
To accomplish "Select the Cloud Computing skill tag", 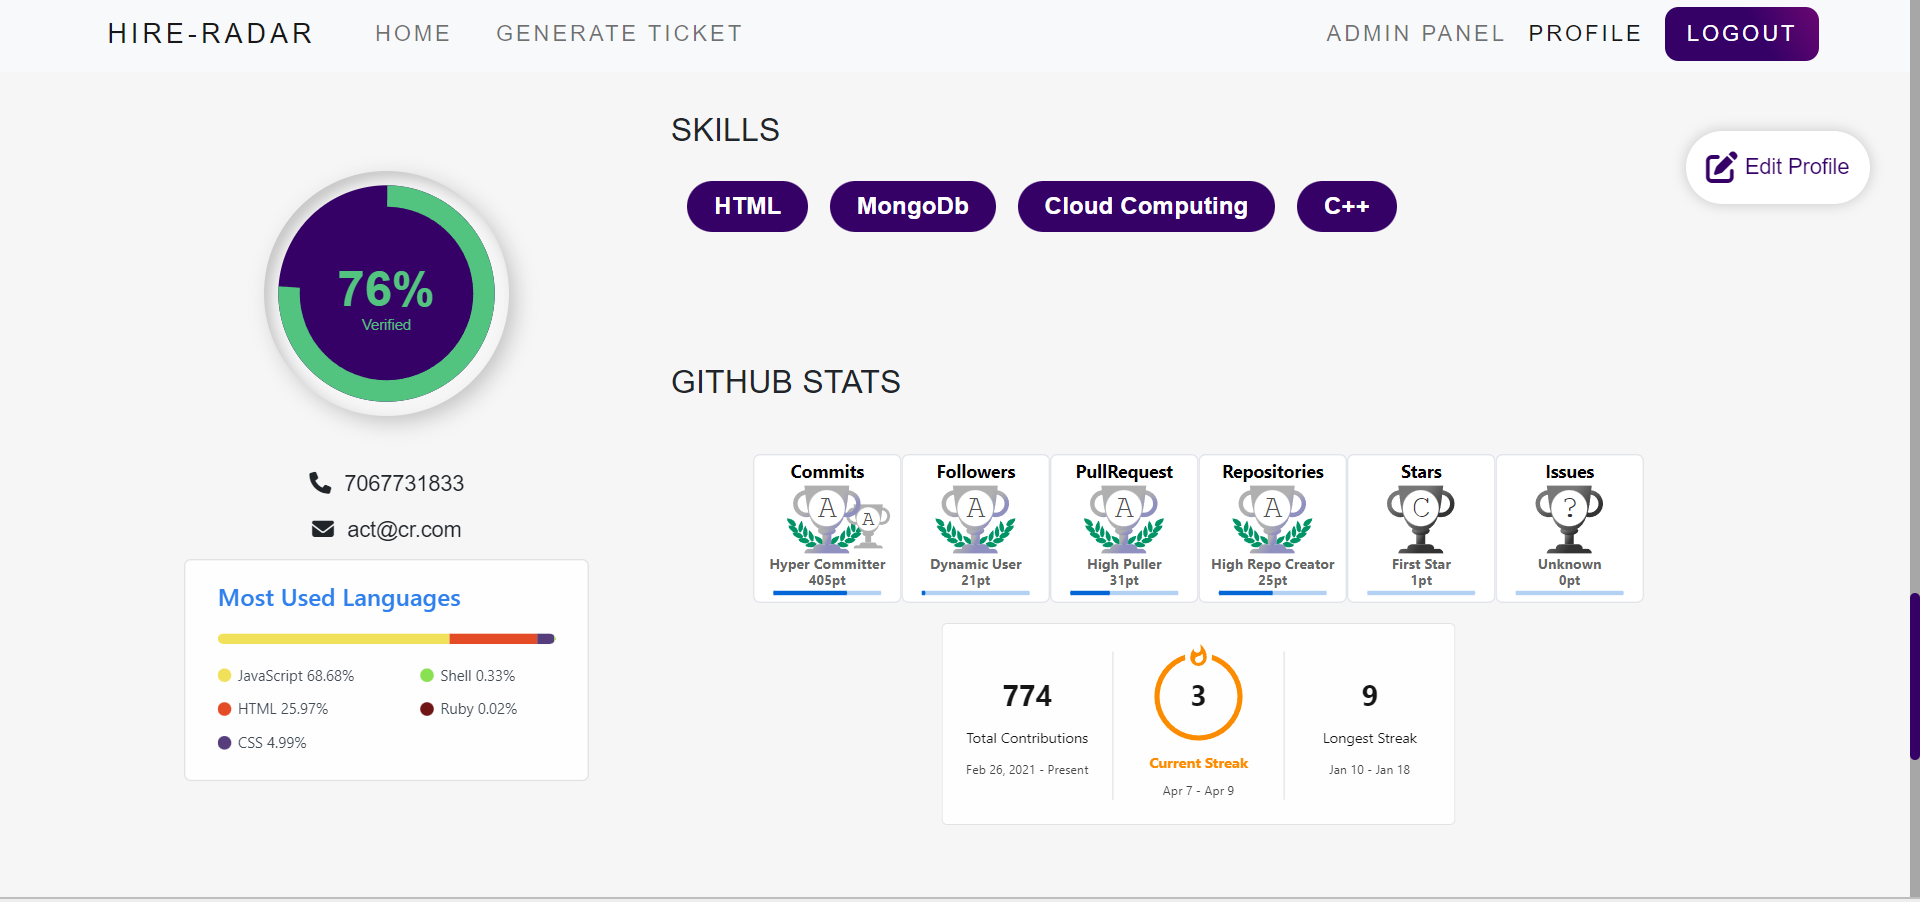I will (x=1146, y=206).
